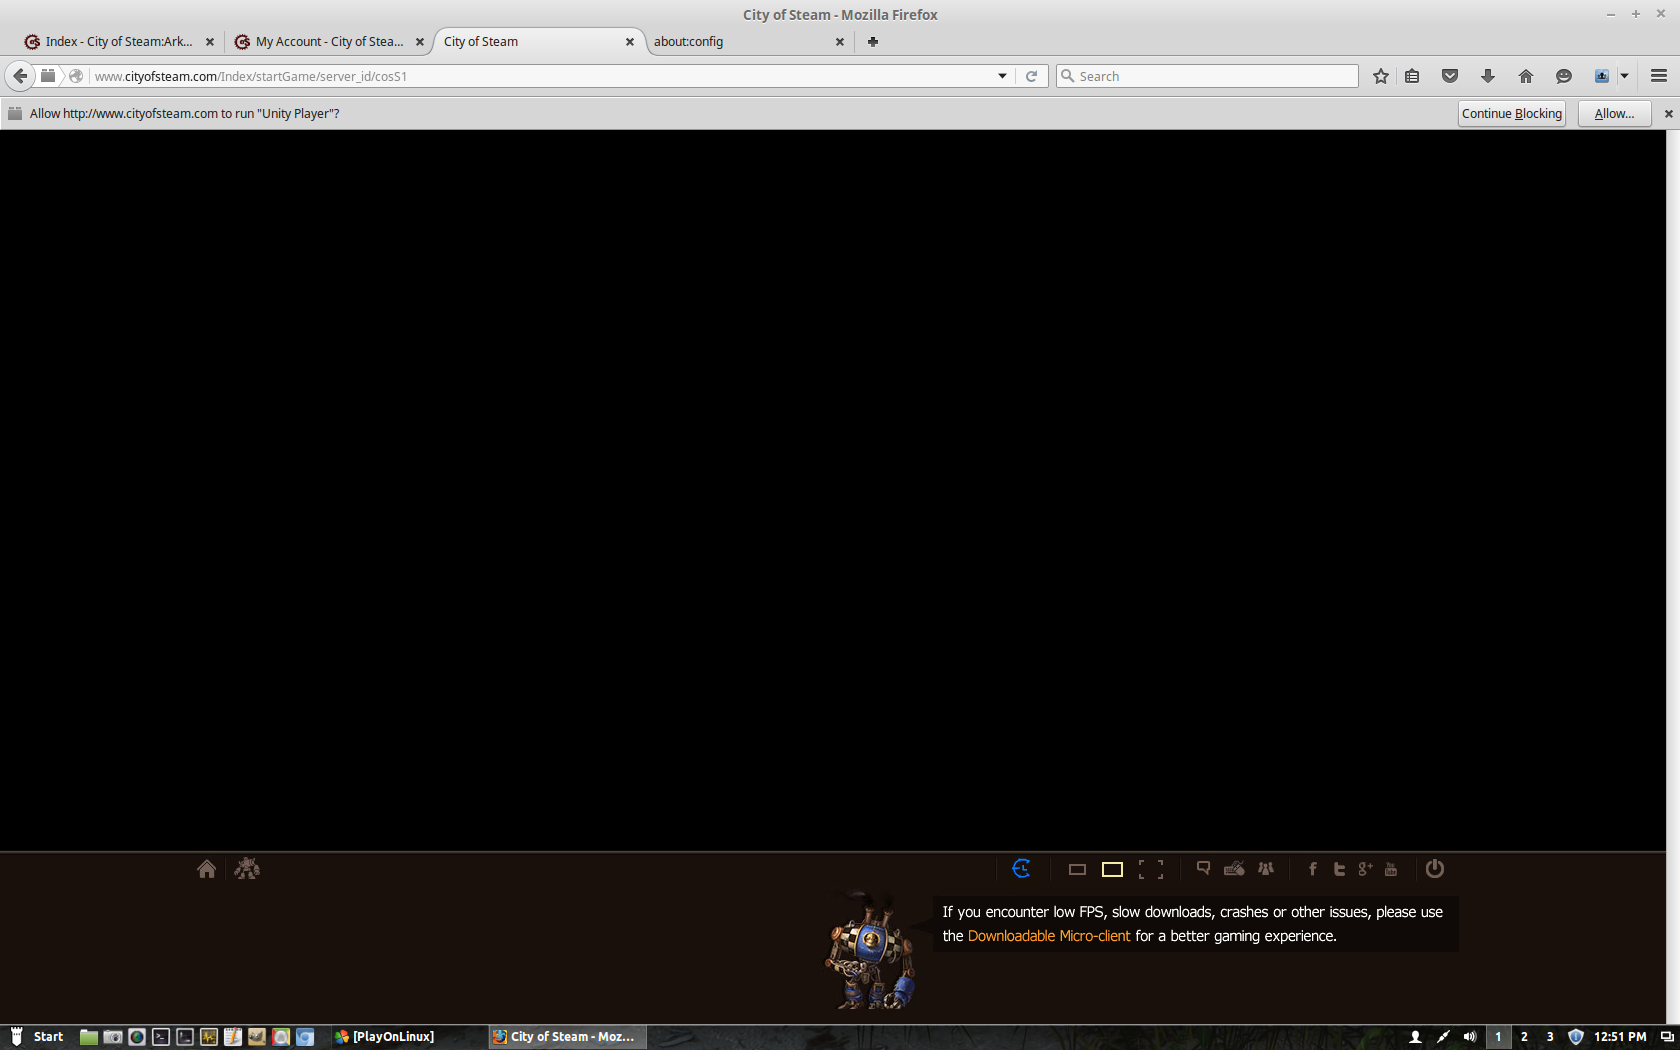Click the blue refresh game icon
The height and width of the screenshot is (1050, 1680).
point(1021,868)
